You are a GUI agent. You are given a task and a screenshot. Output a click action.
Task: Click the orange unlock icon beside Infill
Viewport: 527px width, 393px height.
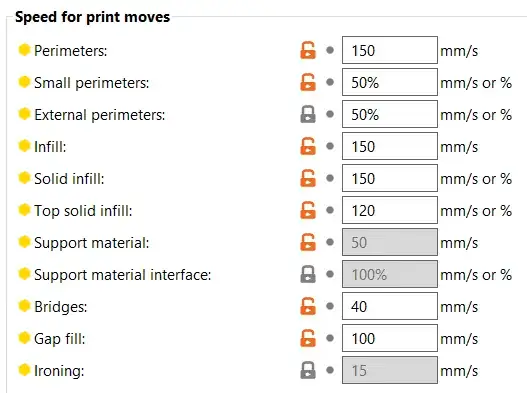[308, 146]
